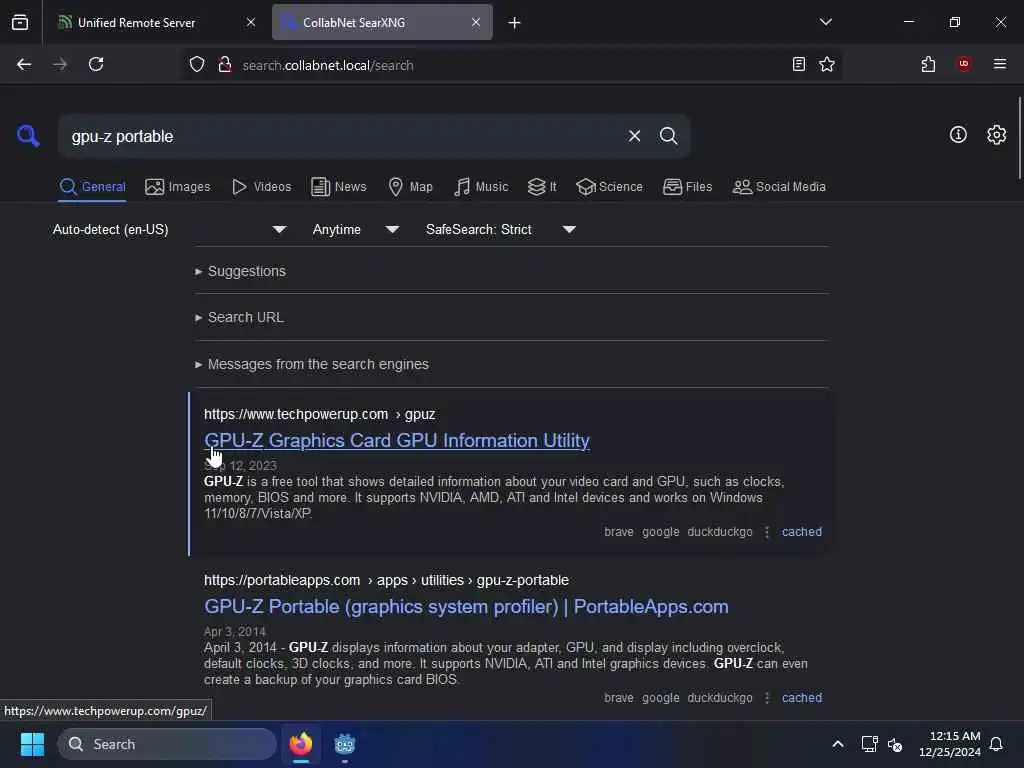Open Firefox View recent browsing icon
The height and width of the screenshot is (768, 1024).
tap(20, 22)
